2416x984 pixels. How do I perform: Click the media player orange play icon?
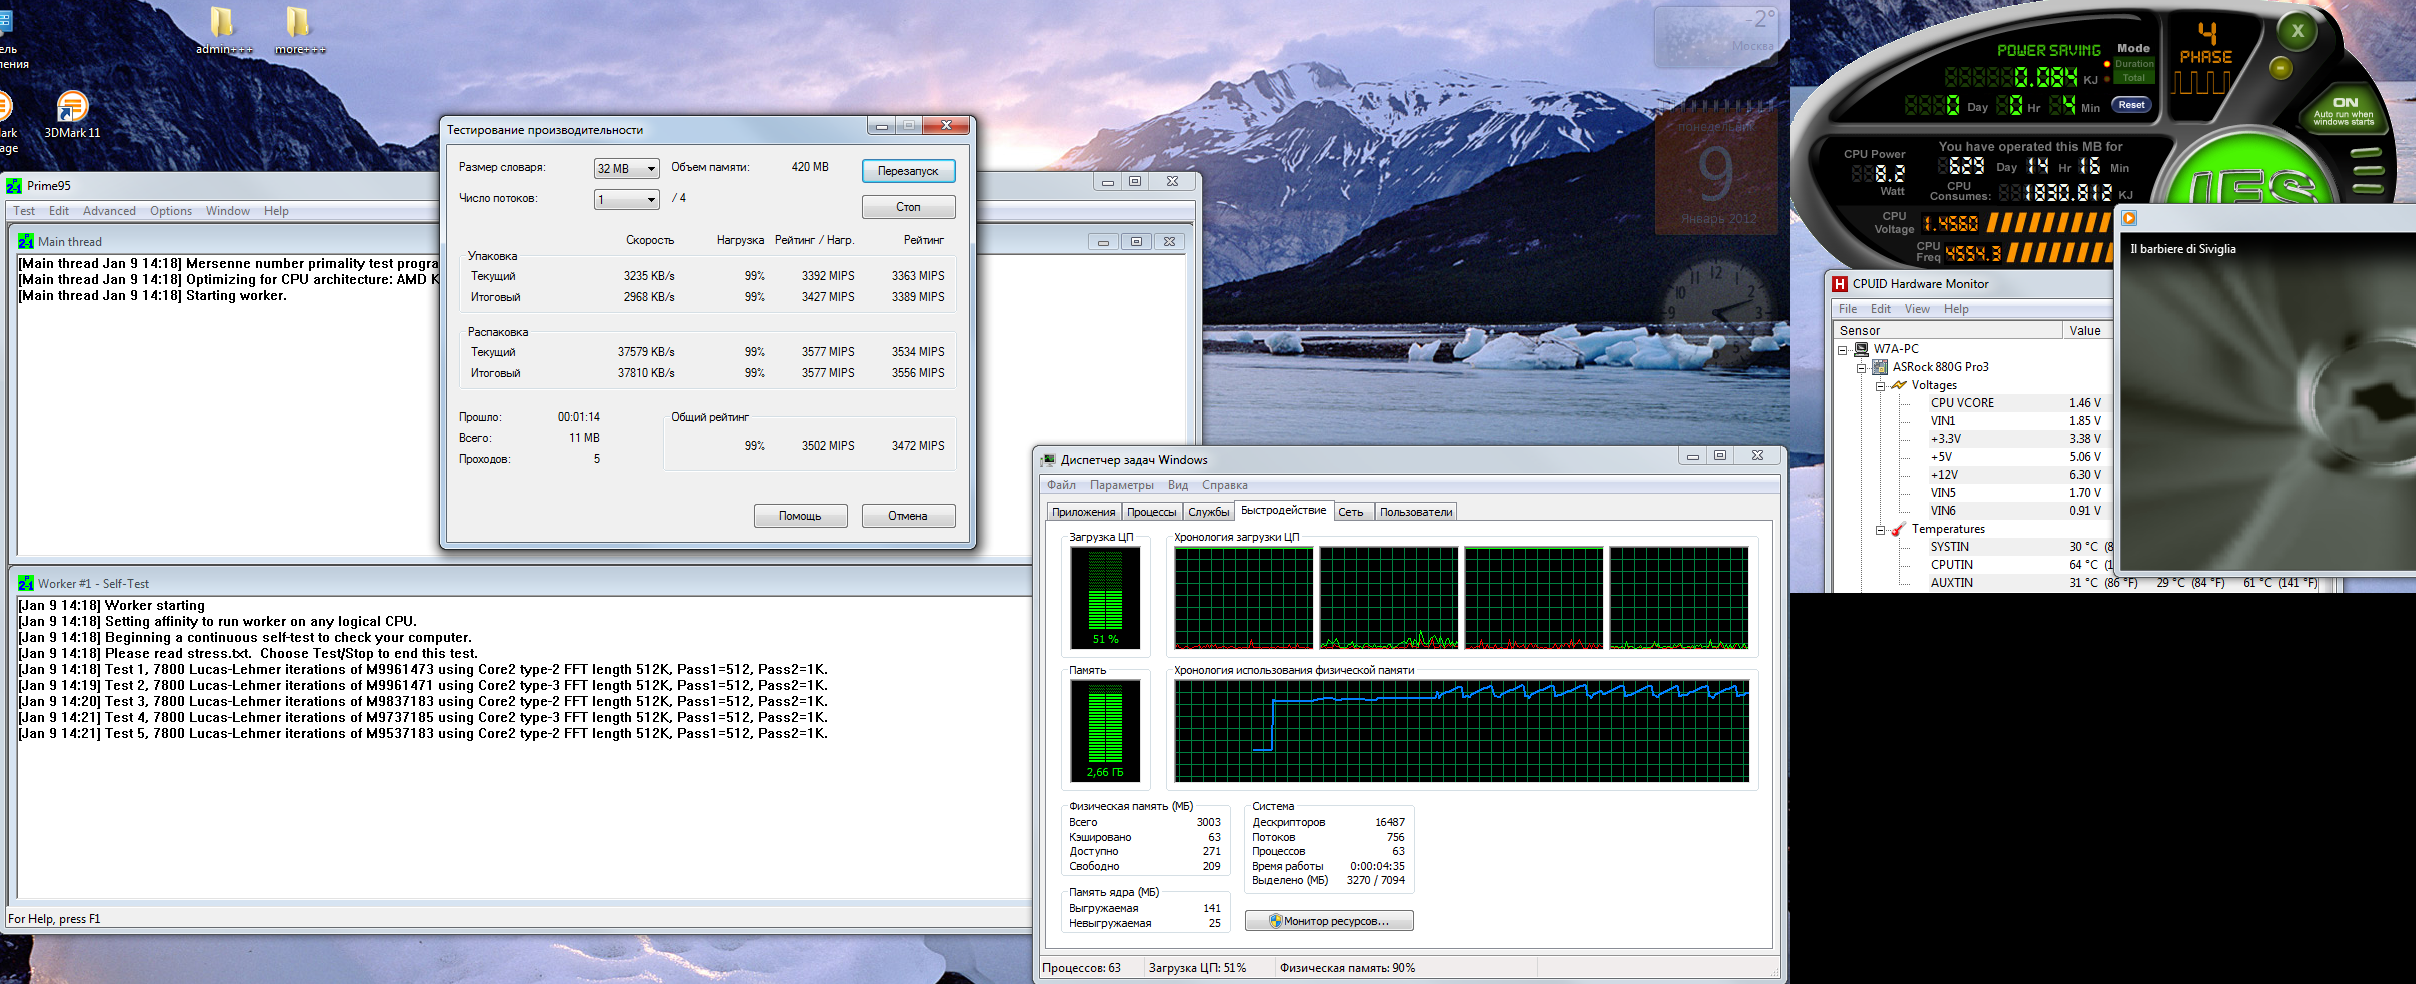(x=2129, y=218)
